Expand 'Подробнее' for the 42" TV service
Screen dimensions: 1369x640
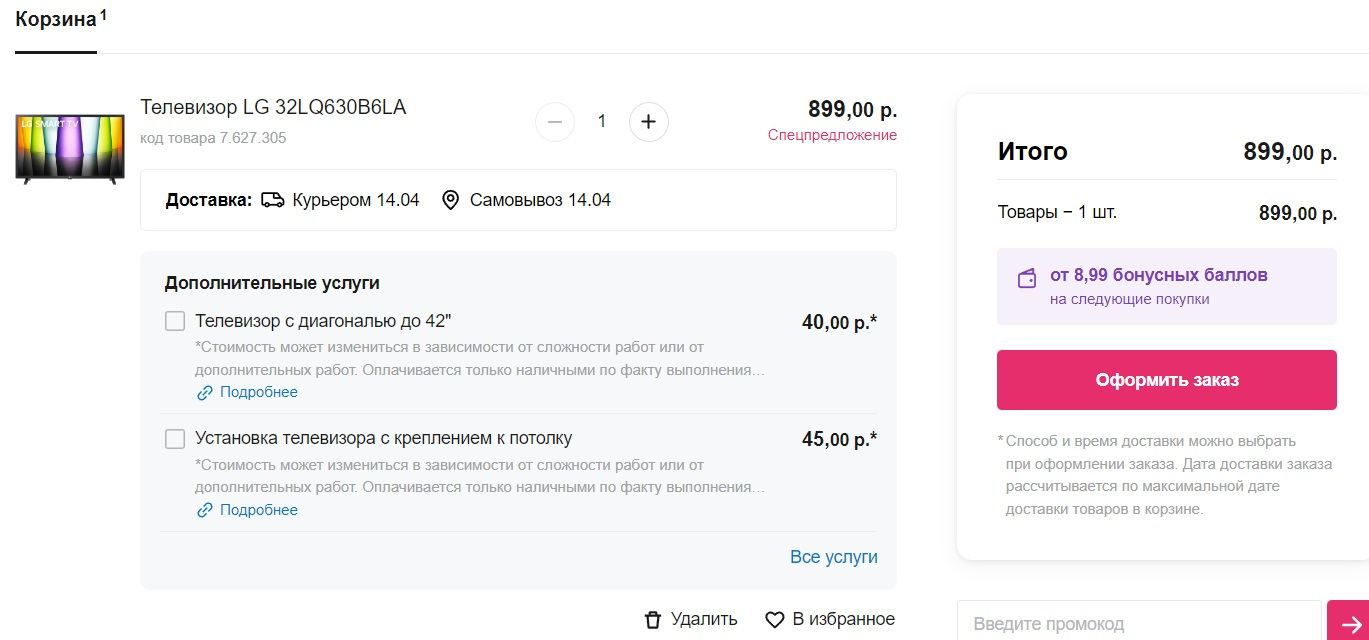tap(258, 392)
